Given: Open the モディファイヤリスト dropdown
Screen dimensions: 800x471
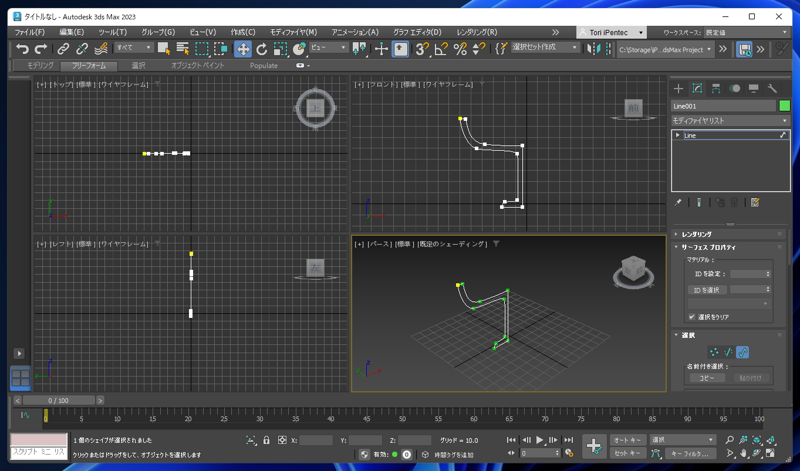Looking at the screenshot, I should (731, 120).
